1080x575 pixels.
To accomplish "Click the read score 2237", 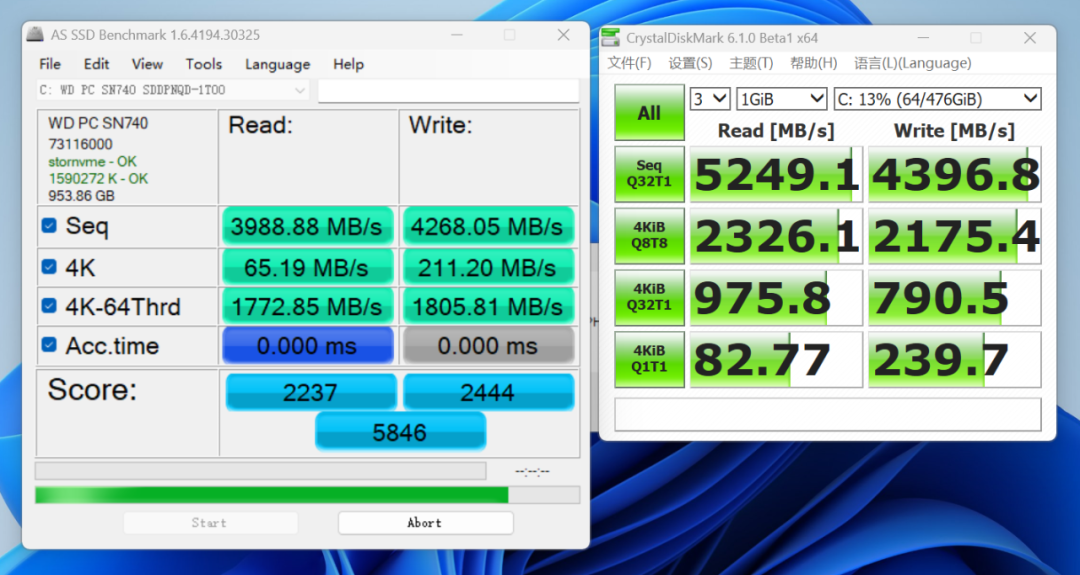I will [311, 392].
